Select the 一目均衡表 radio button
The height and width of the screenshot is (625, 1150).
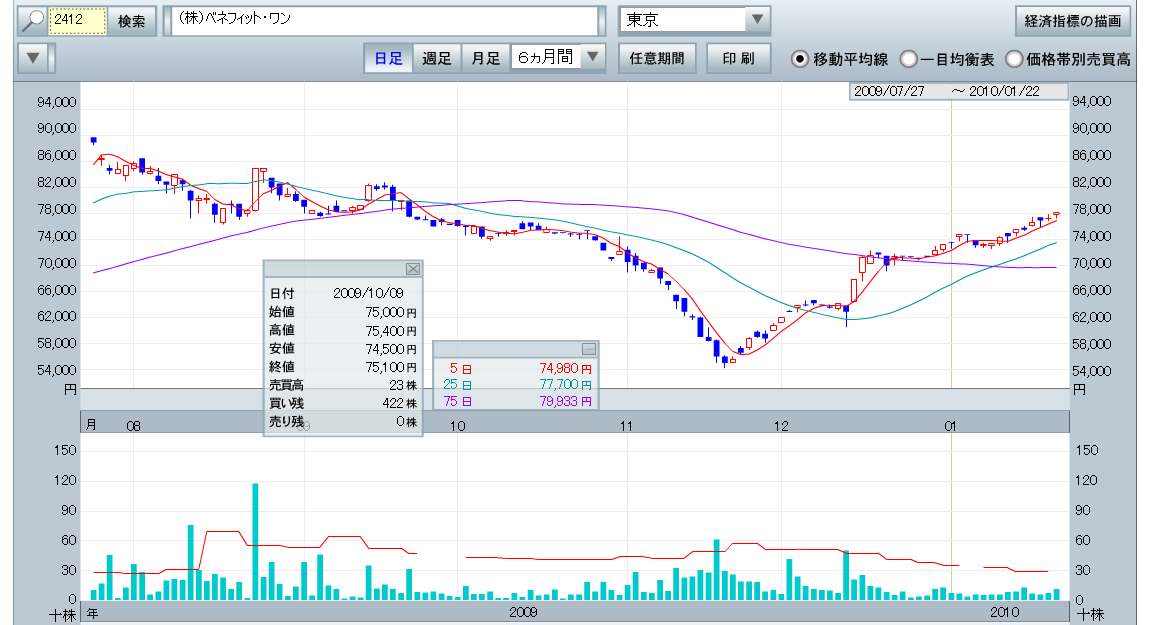pyautogui.click(x=908, y=59)
